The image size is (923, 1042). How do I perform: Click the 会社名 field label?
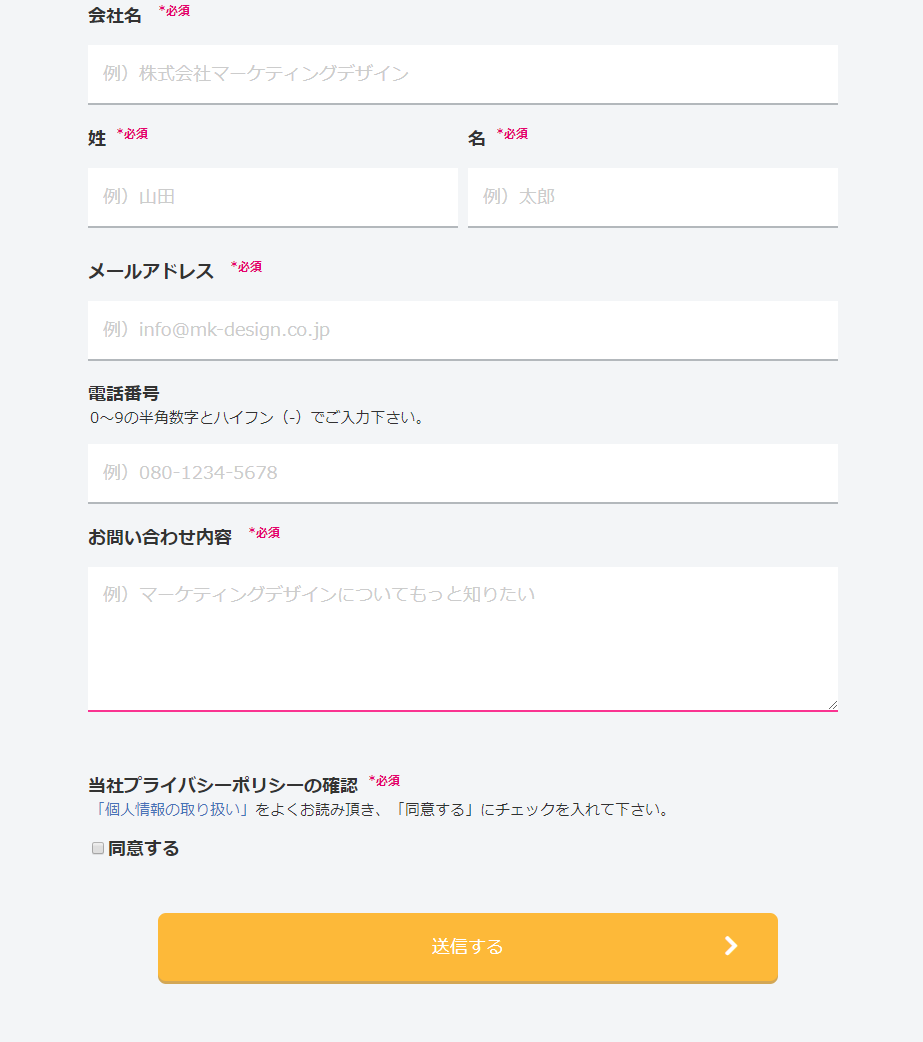(x=114, y=15)
